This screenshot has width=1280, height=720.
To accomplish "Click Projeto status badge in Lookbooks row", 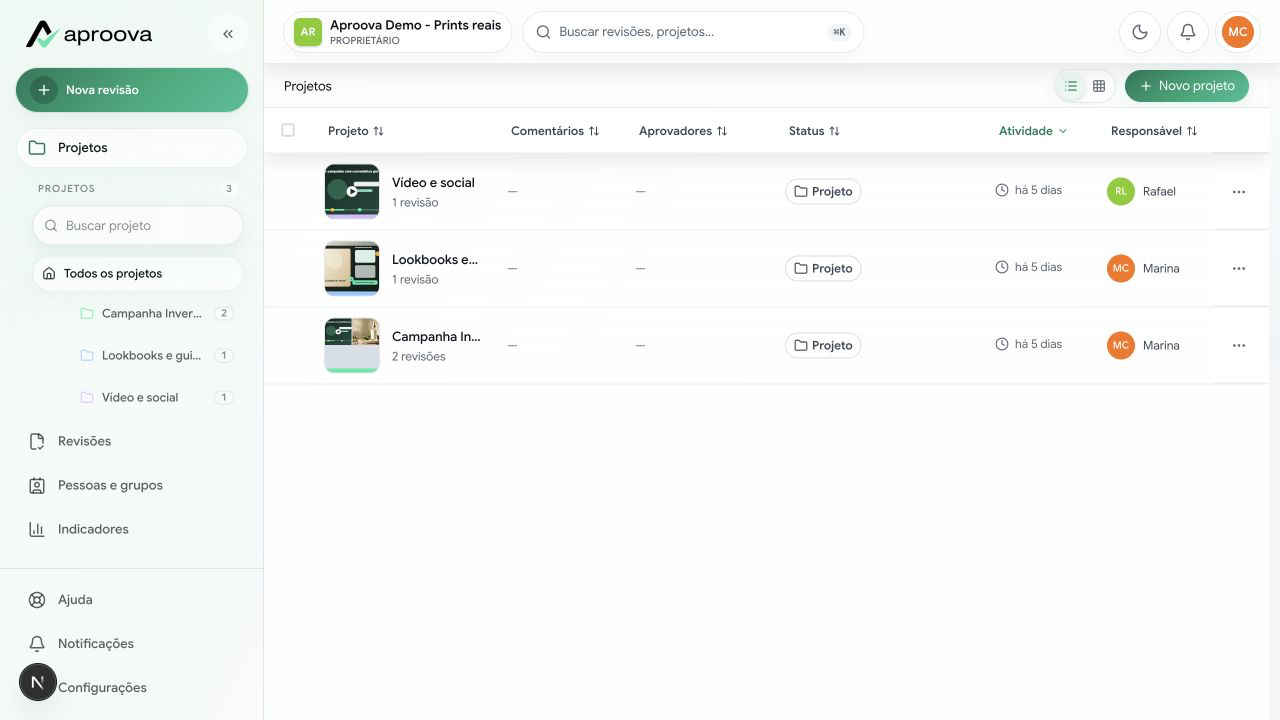I will tap(823, 268).
